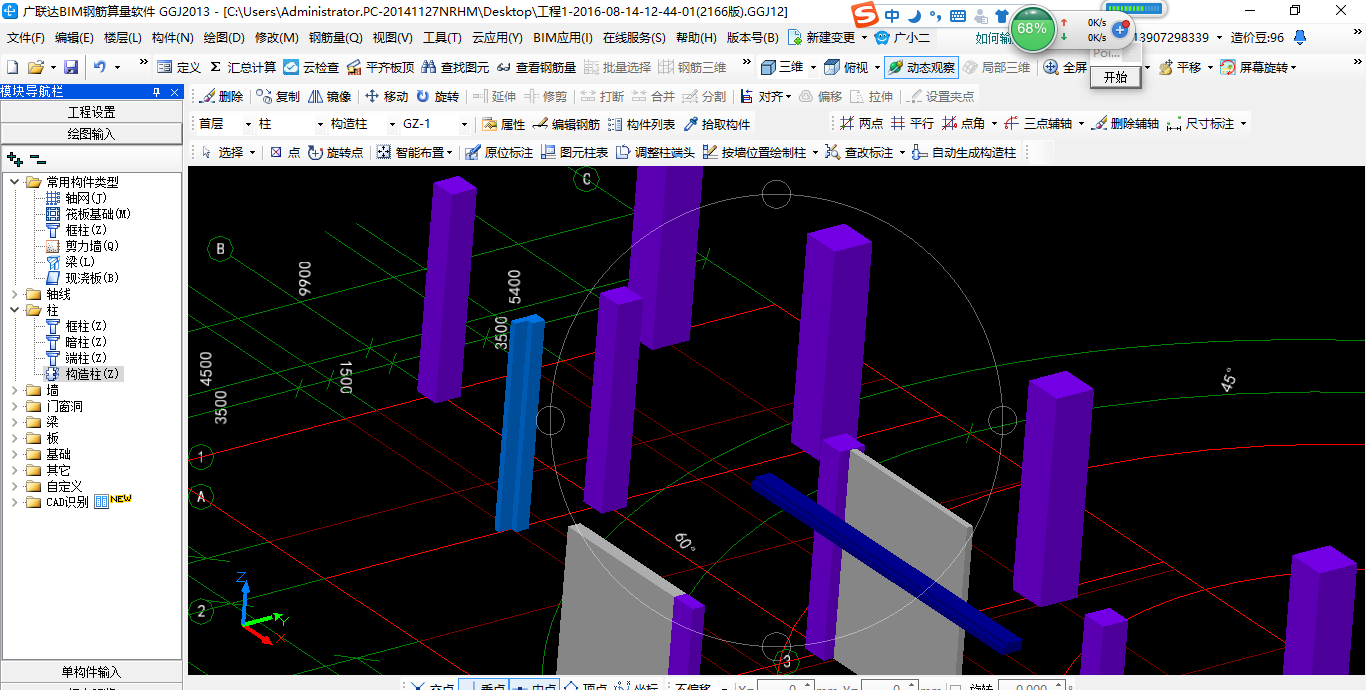1366x690 pixels.
Task: Expand the 基础 tree node
Action: click(14, 454)
